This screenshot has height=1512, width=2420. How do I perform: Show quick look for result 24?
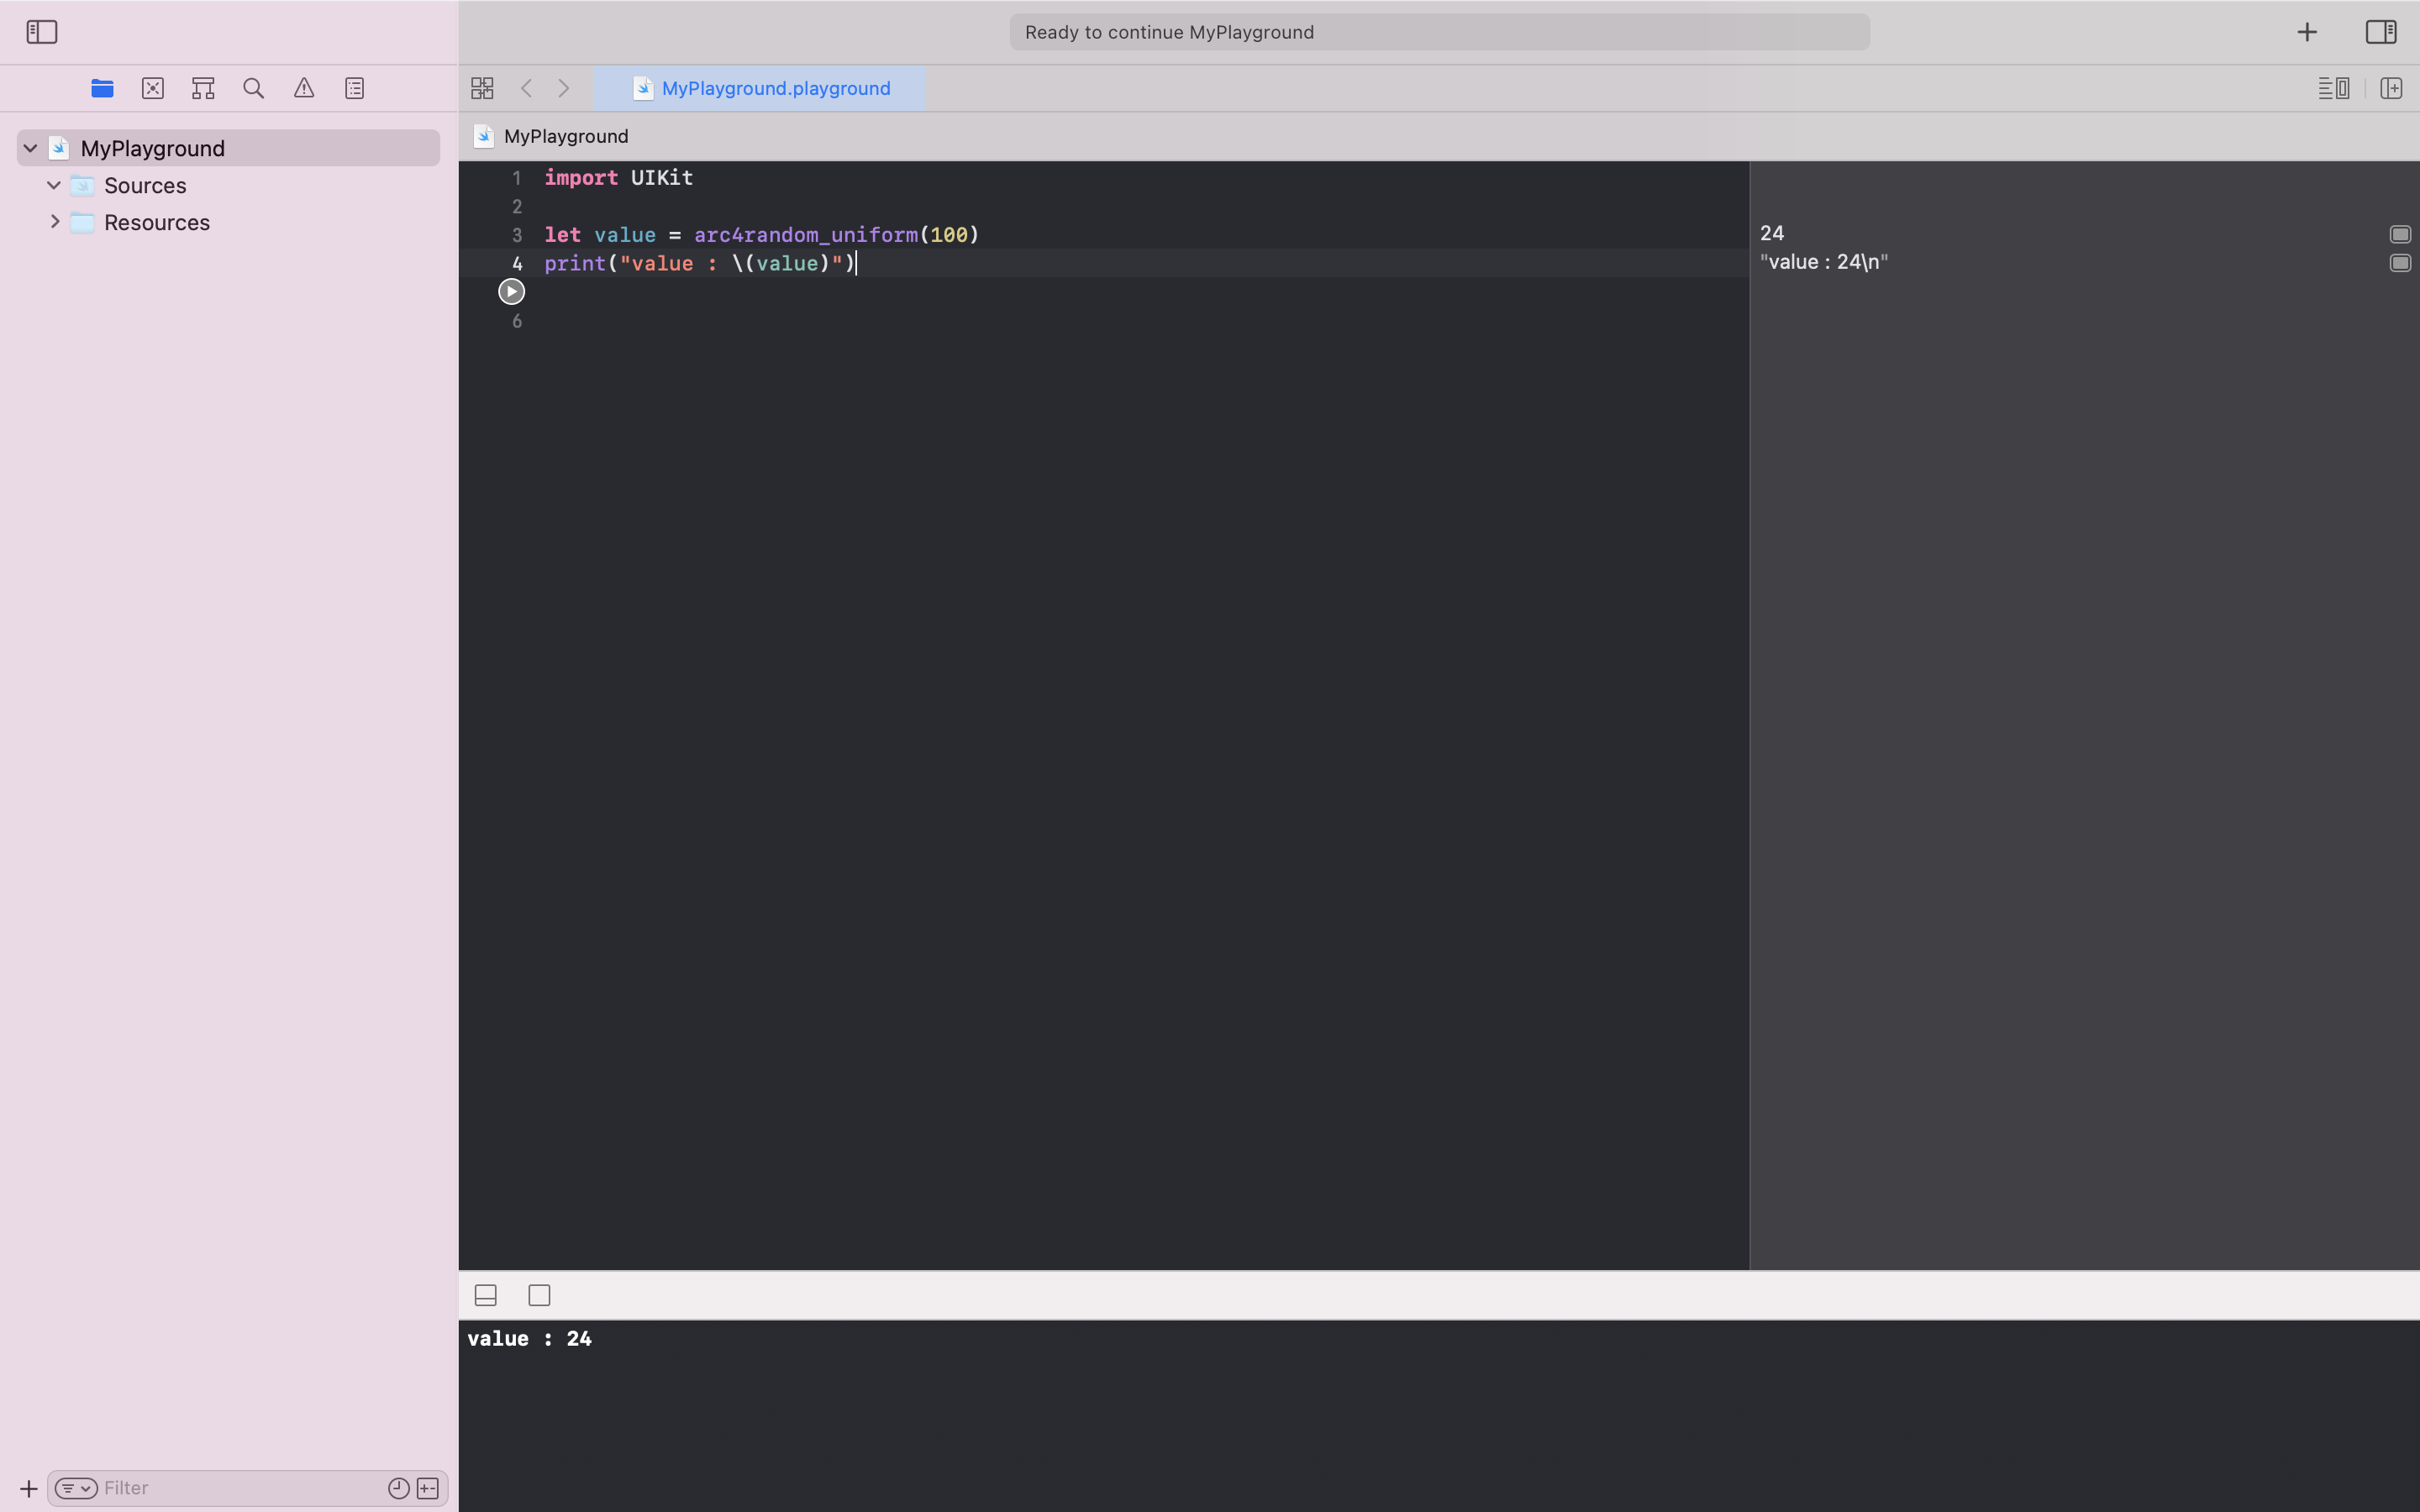2399,234
